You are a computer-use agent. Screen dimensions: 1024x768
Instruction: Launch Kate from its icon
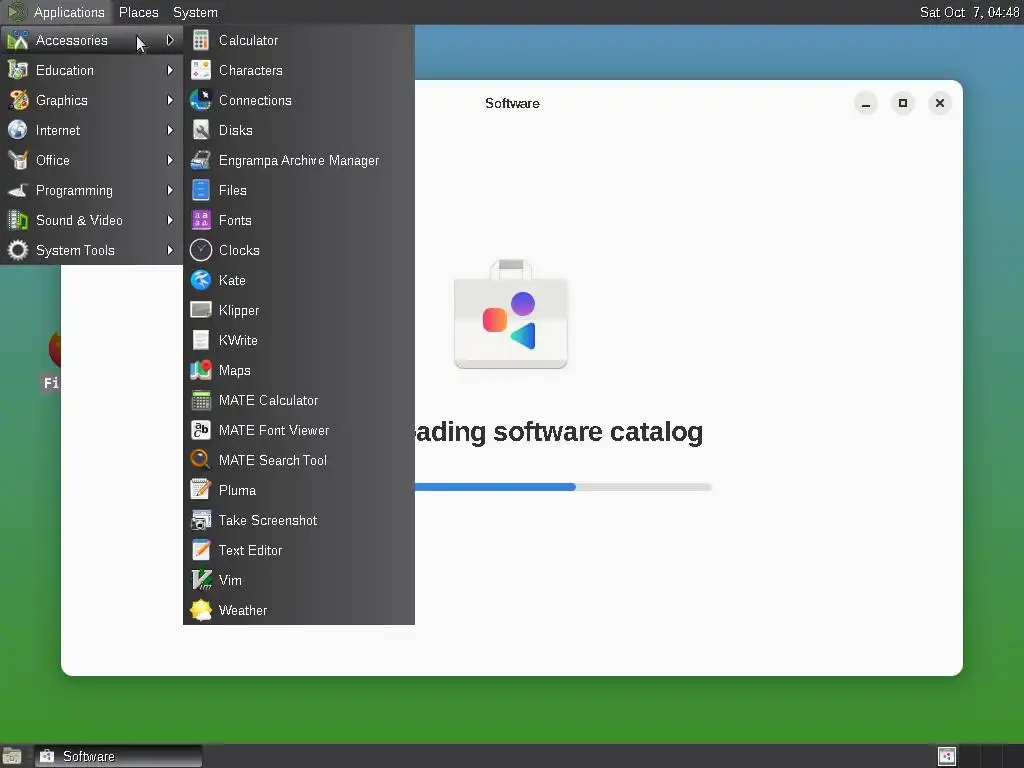[x=200, y=280]
